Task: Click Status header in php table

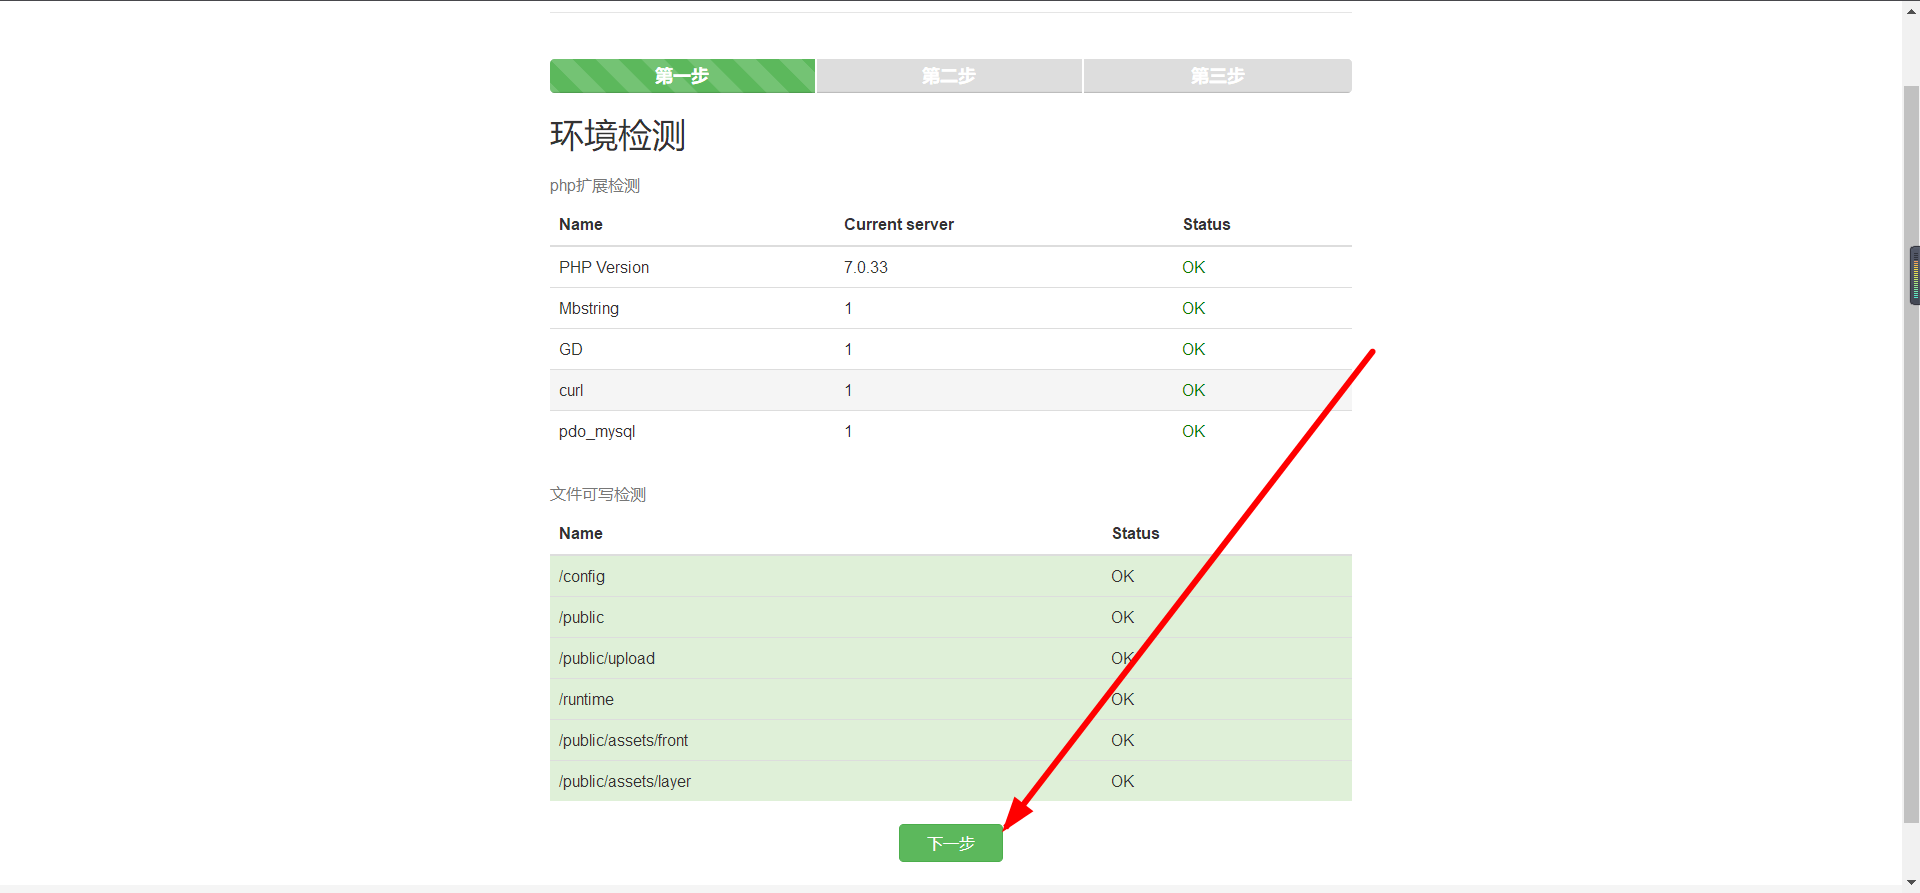Action: [1207, 224]
